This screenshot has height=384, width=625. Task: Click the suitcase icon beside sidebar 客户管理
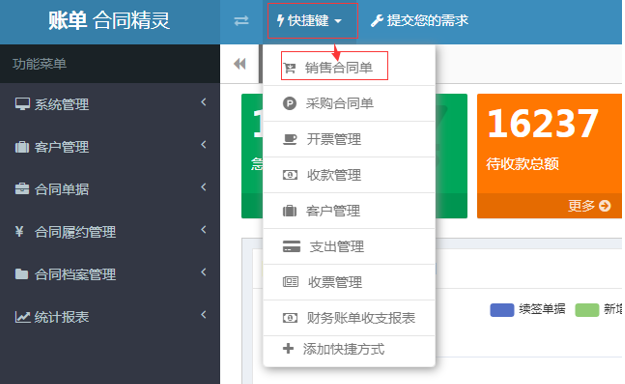22,147
